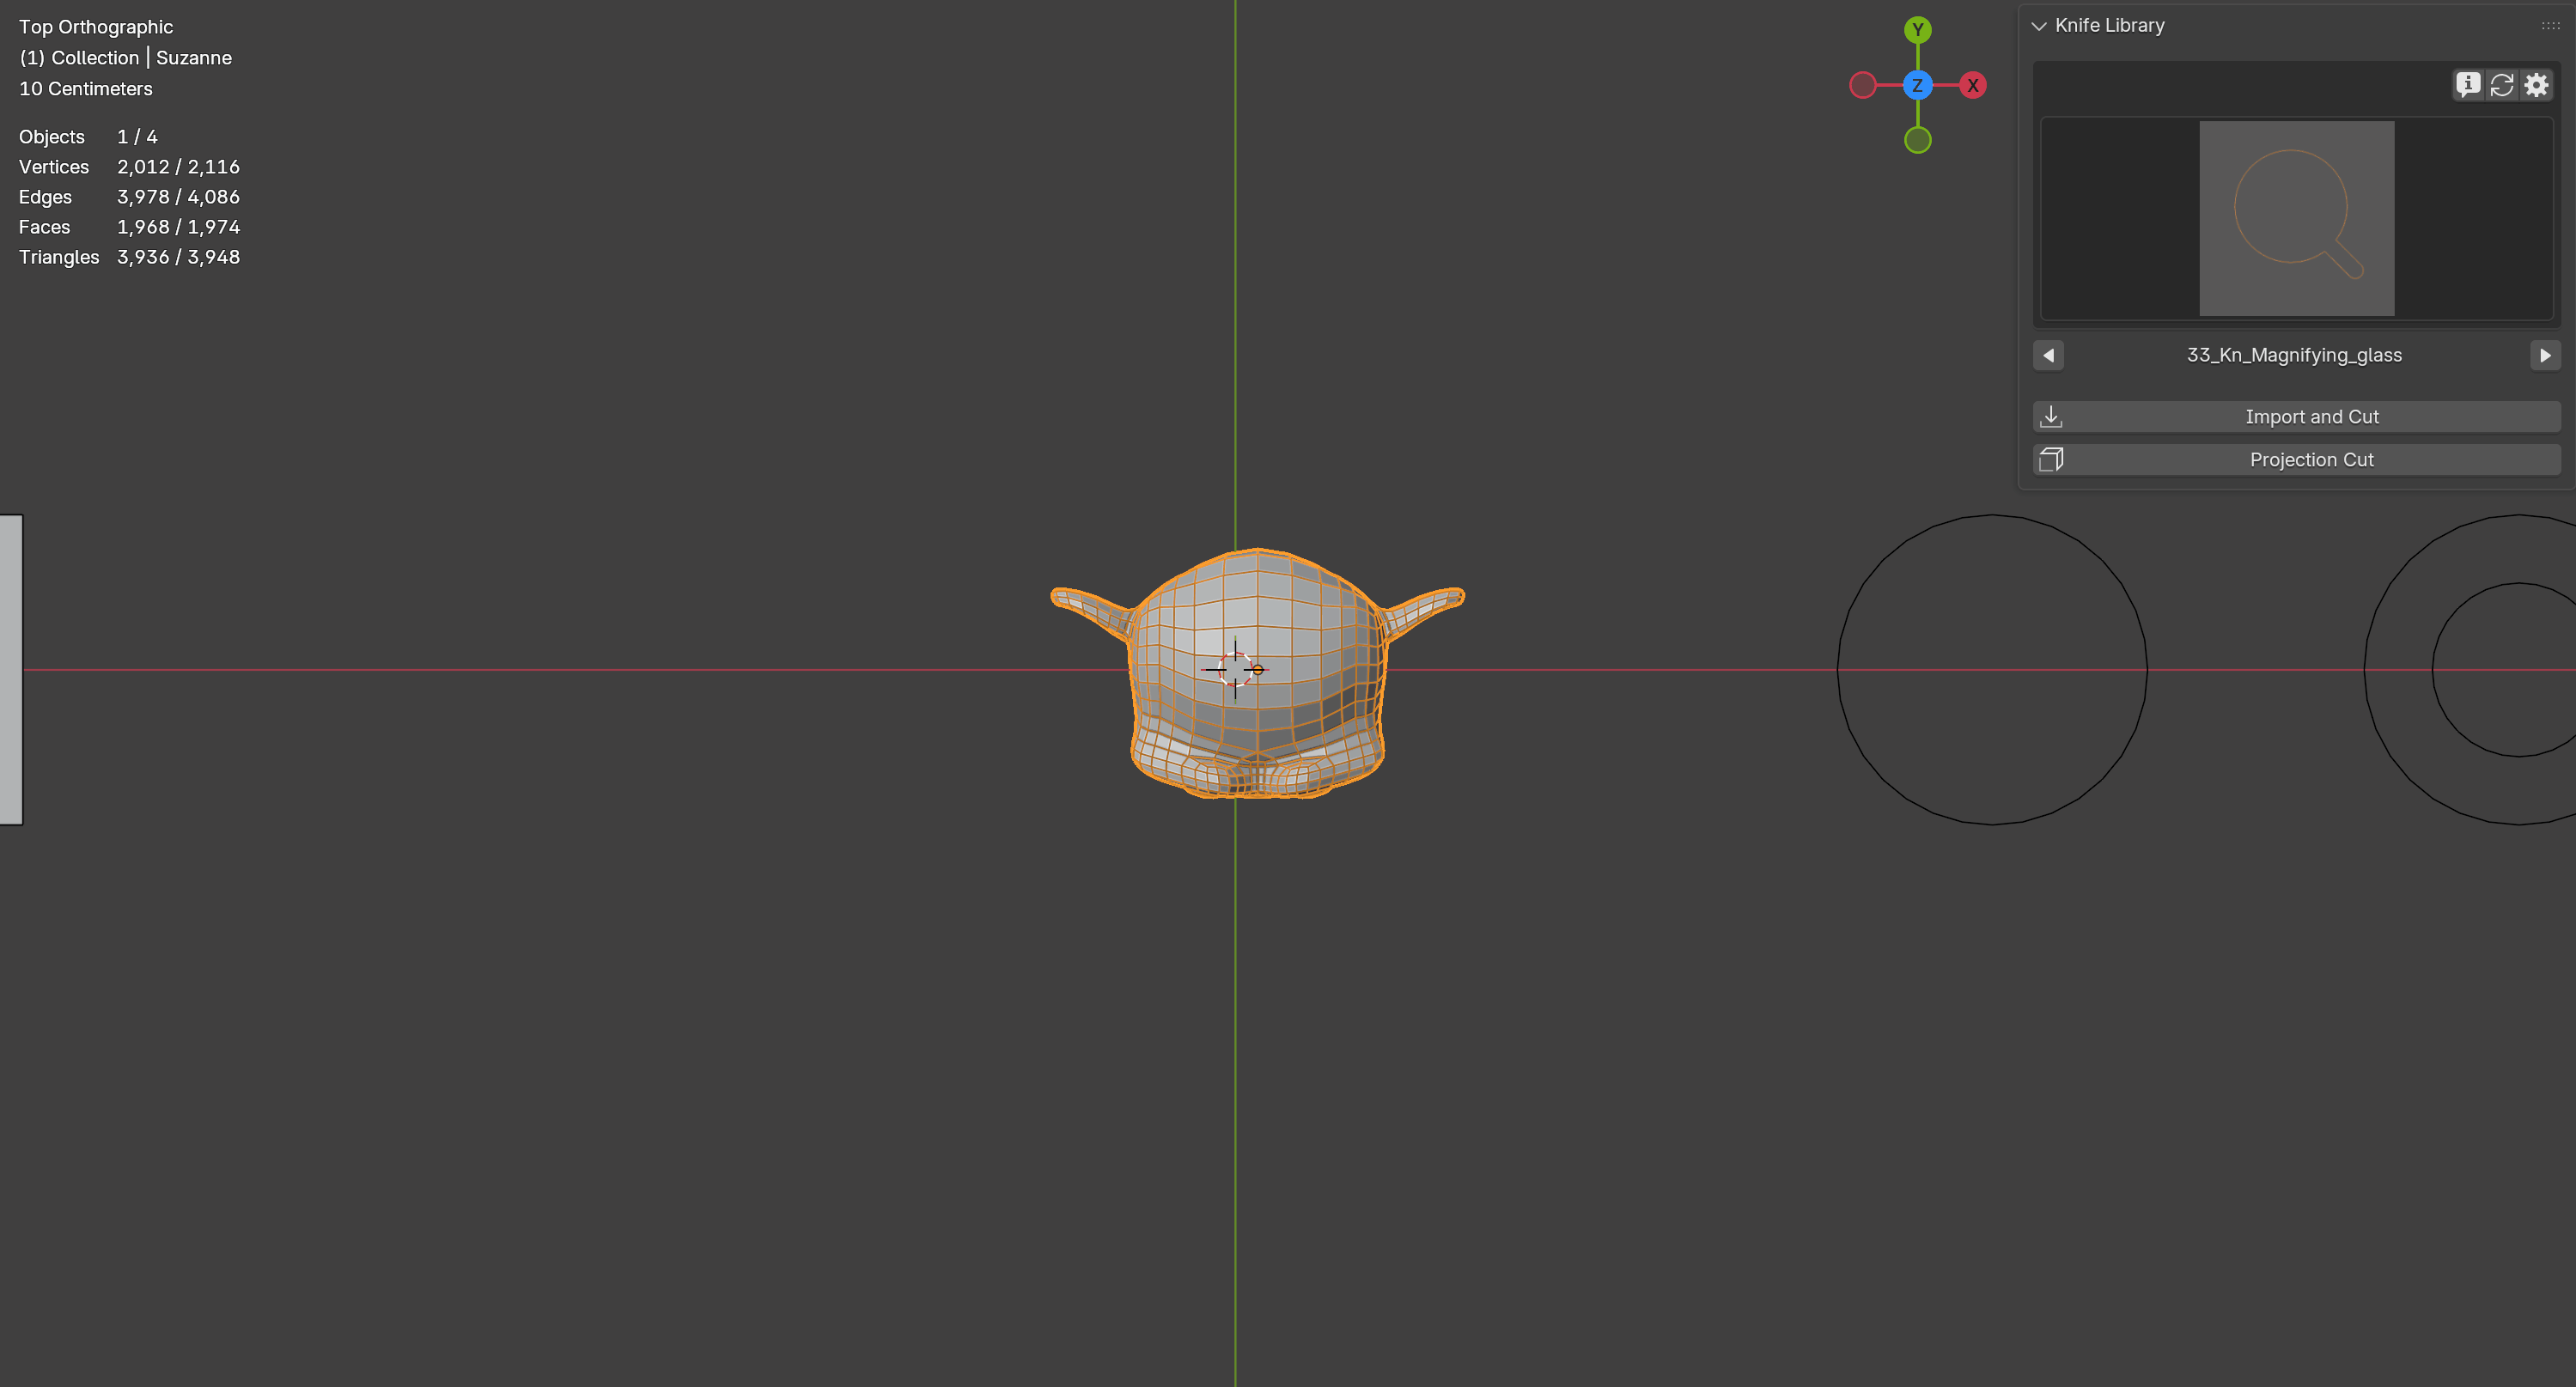
Task: Click the Objects count 1 / 4
Action: click(137, 137)
